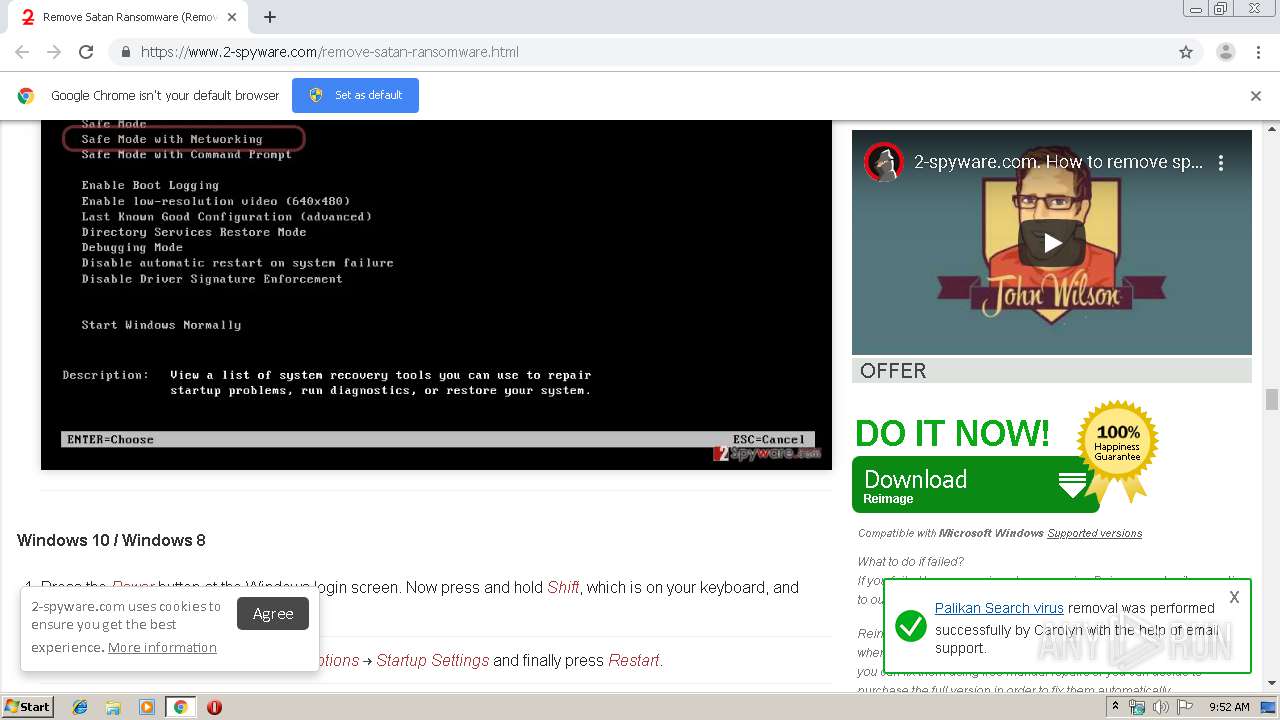The image size is (1280, 720).
Task: Click the green checkmark notification icon
Action: point(910,627)
